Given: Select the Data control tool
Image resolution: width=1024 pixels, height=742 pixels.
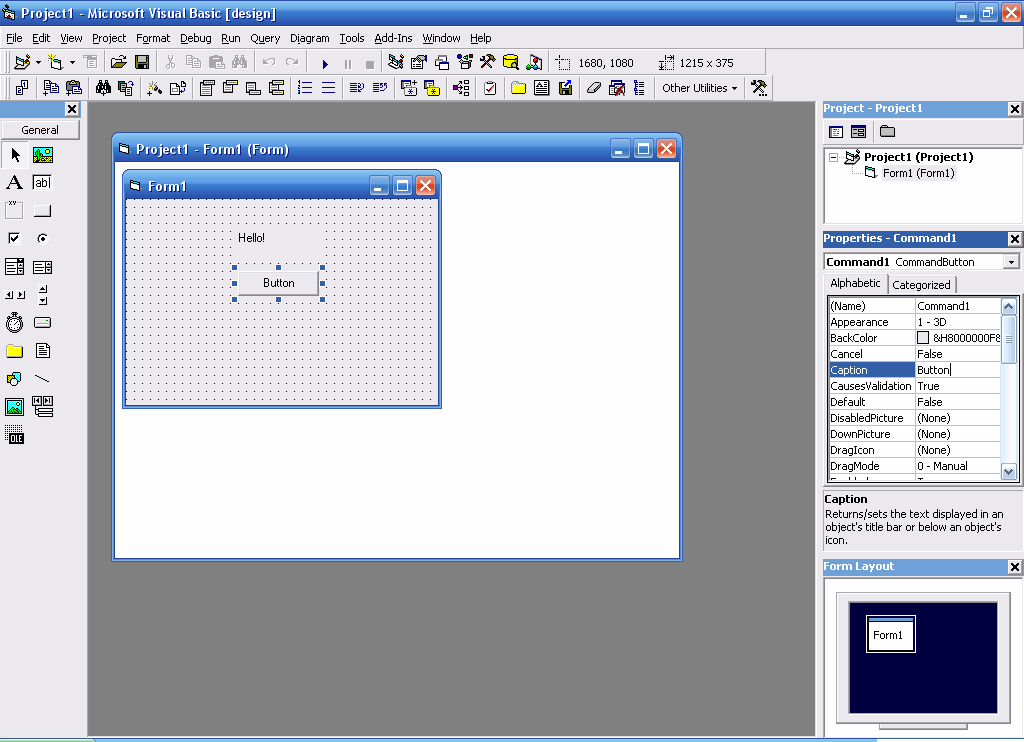Looking at the screenshot, I should tap(42, 407).
